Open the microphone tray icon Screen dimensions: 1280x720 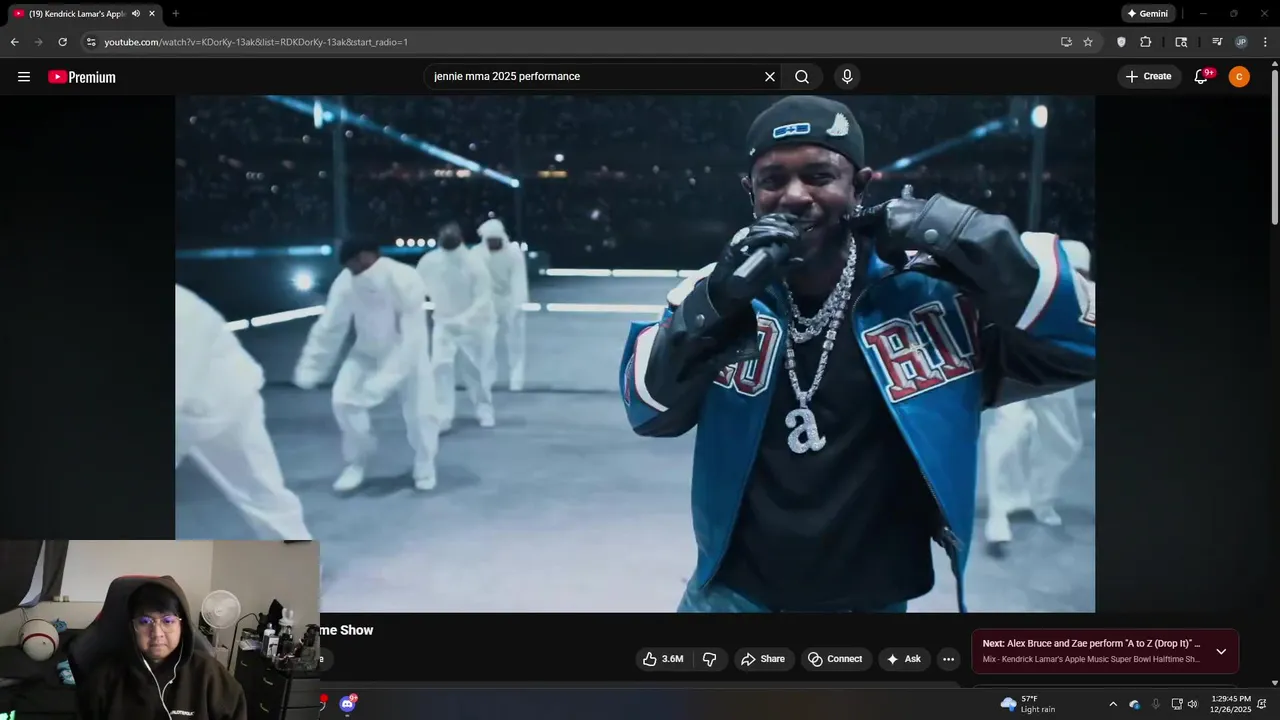[x=1156, y=704]
